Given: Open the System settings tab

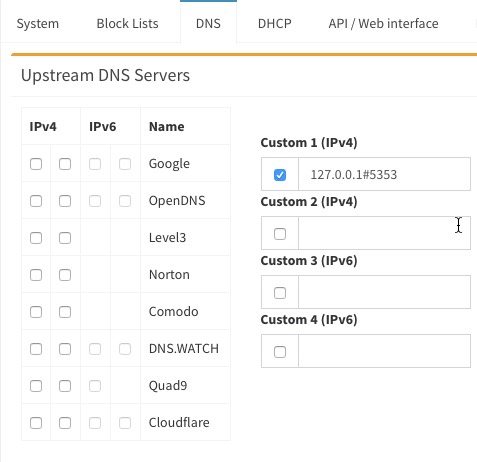Looking at the screenshot, I should point(38,24).
